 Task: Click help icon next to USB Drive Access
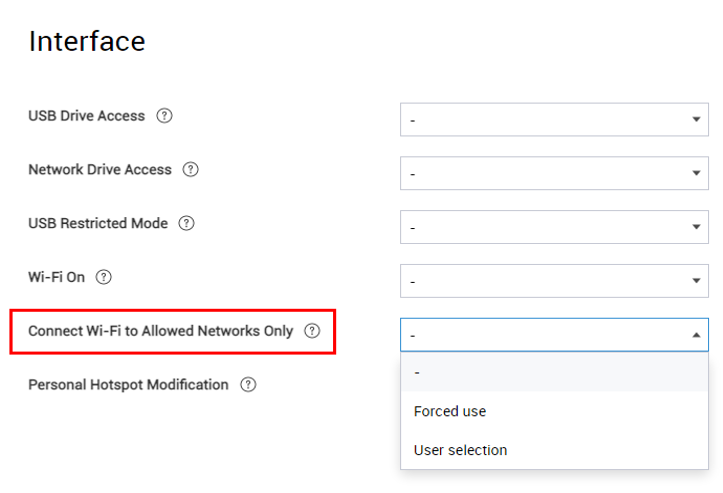pos(164,115)
